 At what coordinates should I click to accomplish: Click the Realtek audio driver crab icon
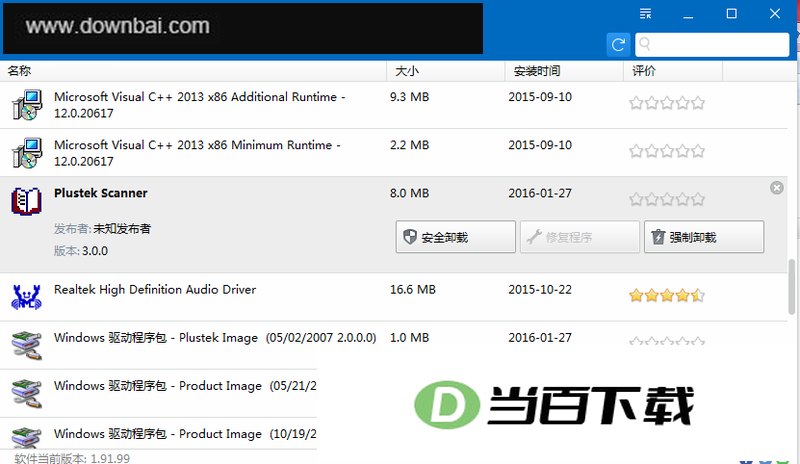tap(27, 297)
